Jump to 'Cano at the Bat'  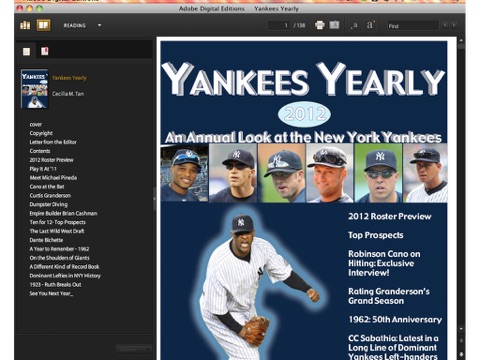coord(47,187)
